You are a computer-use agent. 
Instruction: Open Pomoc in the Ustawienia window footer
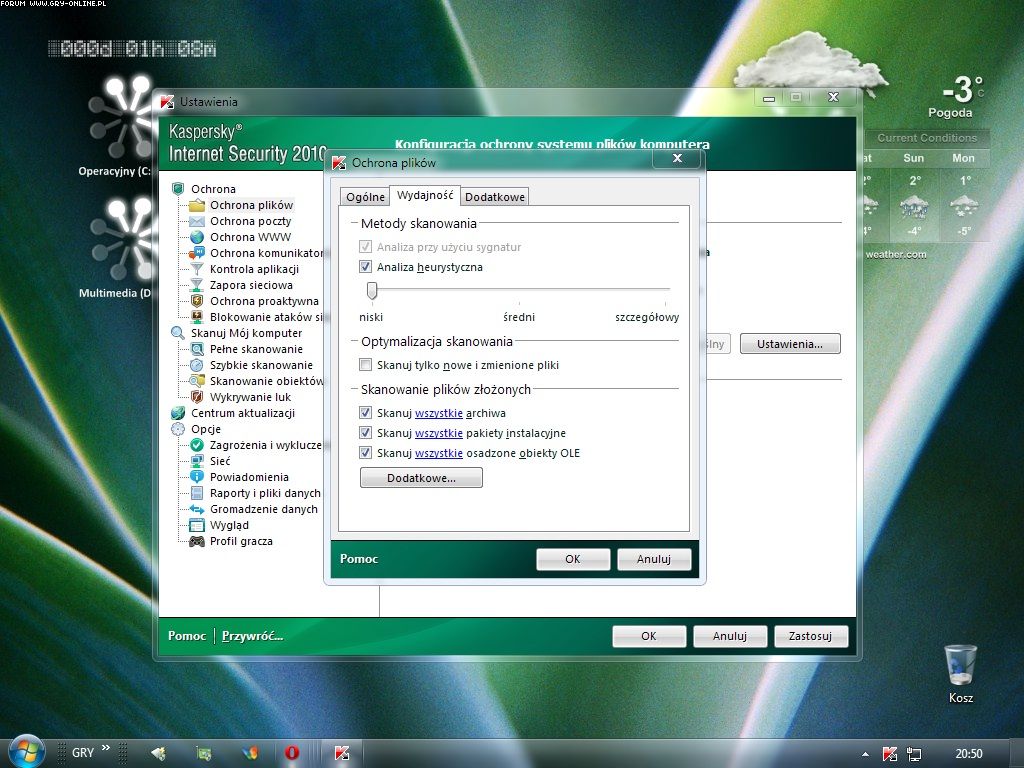[x=187, y=636]
